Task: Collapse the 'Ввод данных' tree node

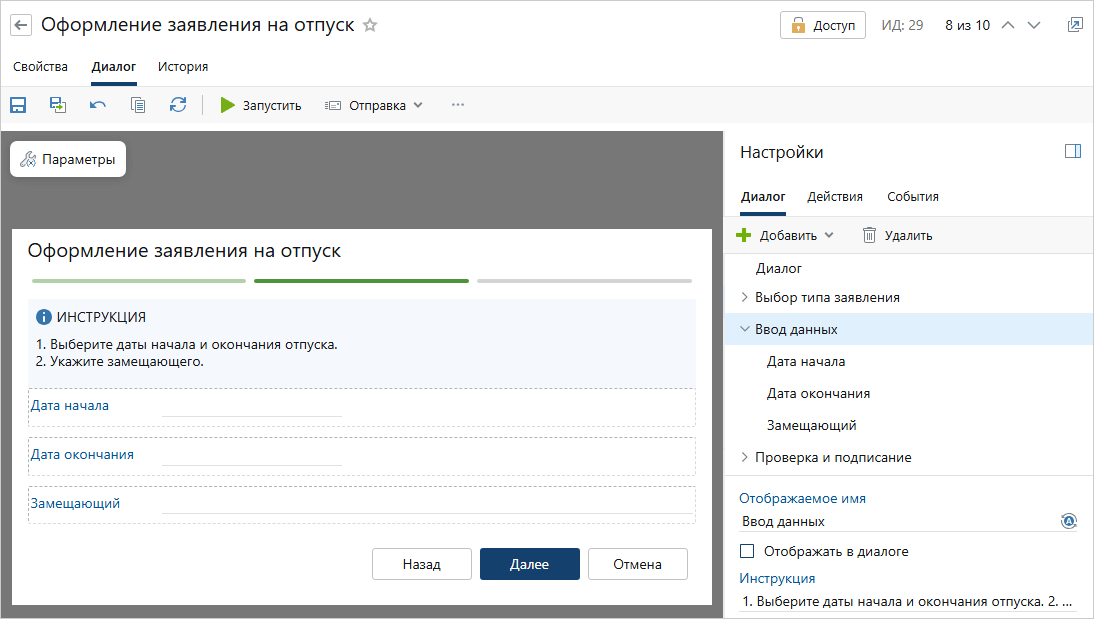Action: (x=744, y=329)
